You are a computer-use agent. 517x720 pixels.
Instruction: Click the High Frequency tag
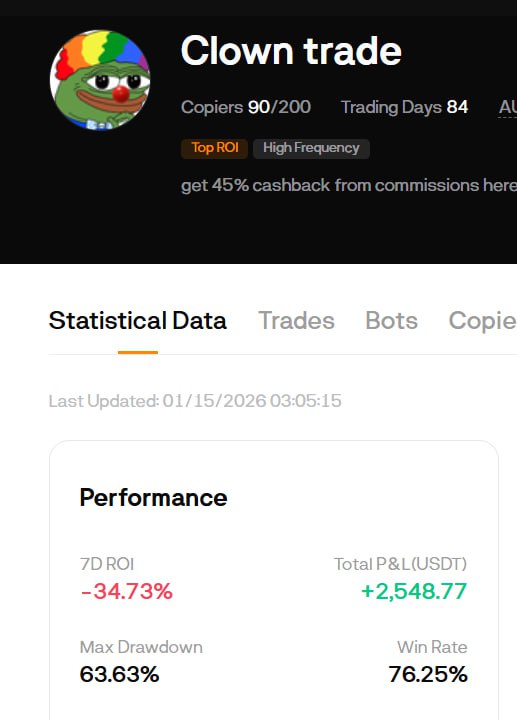[311, 148]
